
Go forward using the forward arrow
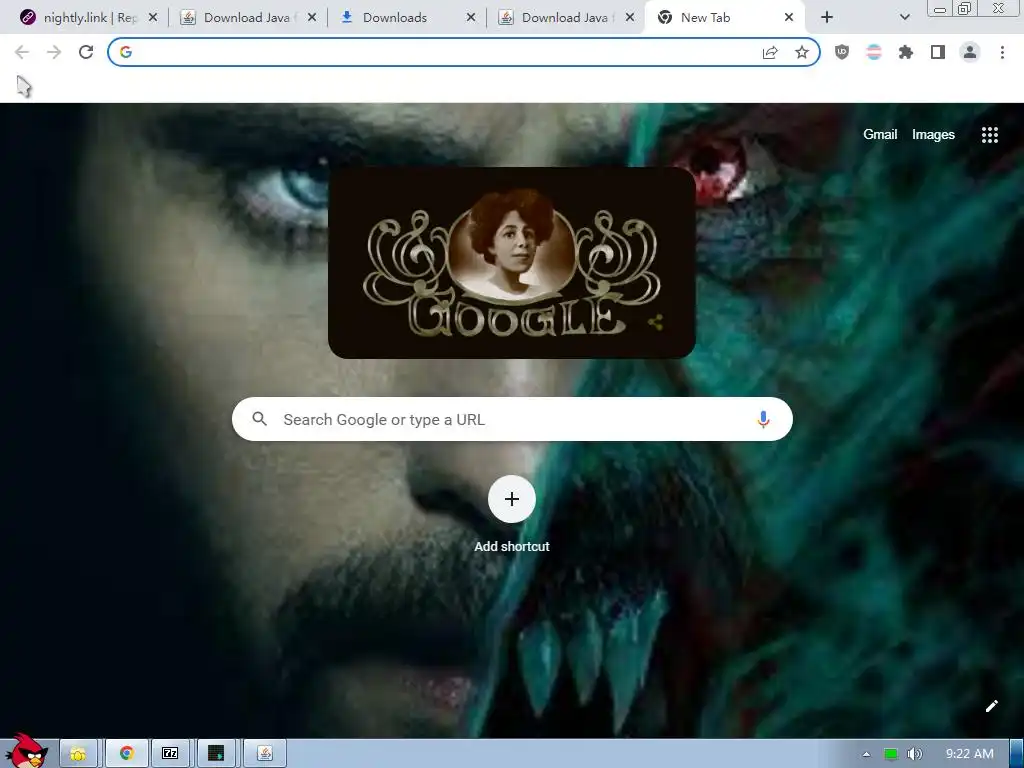pos(54,52)
